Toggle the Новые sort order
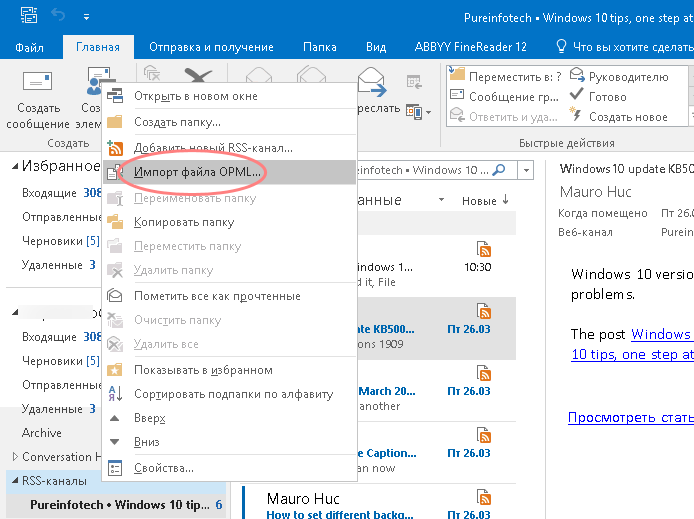 click(485, 200)
